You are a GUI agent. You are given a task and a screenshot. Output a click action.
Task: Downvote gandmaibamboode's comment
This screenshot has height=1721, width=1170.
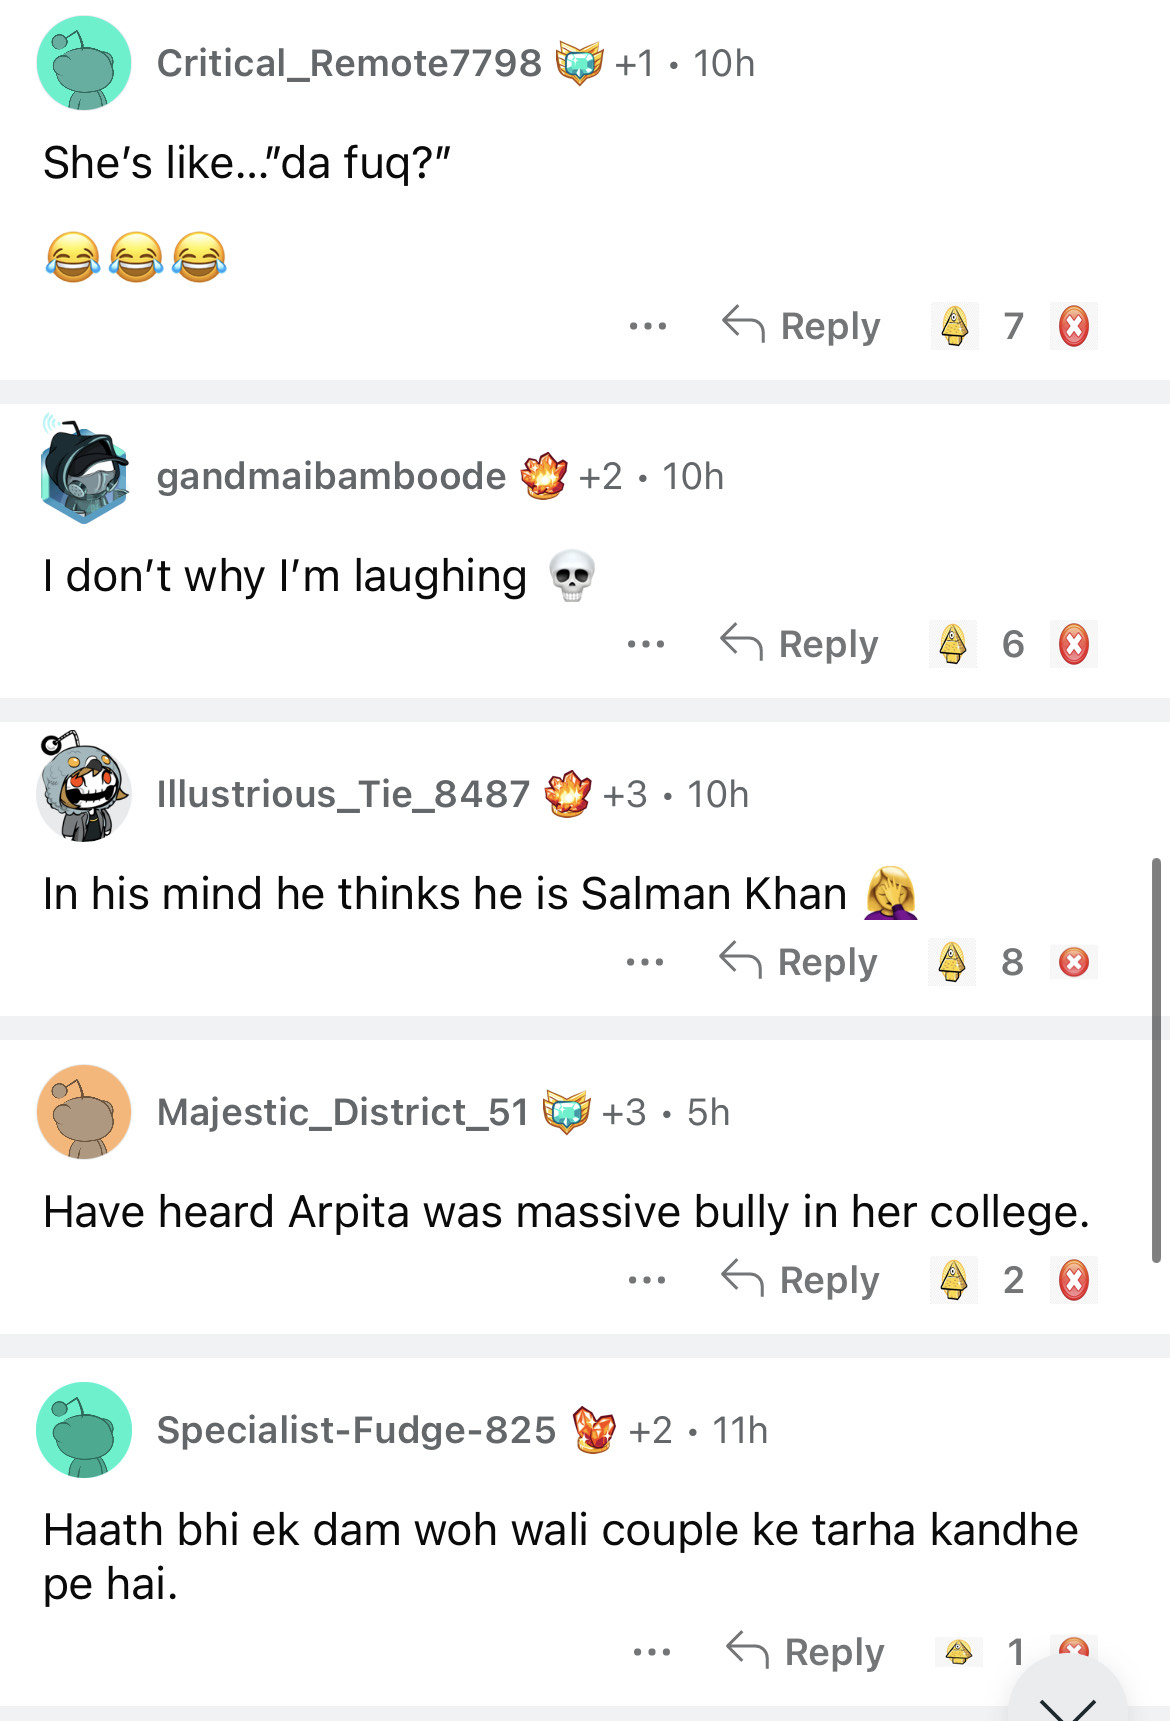coord(1074,644)
